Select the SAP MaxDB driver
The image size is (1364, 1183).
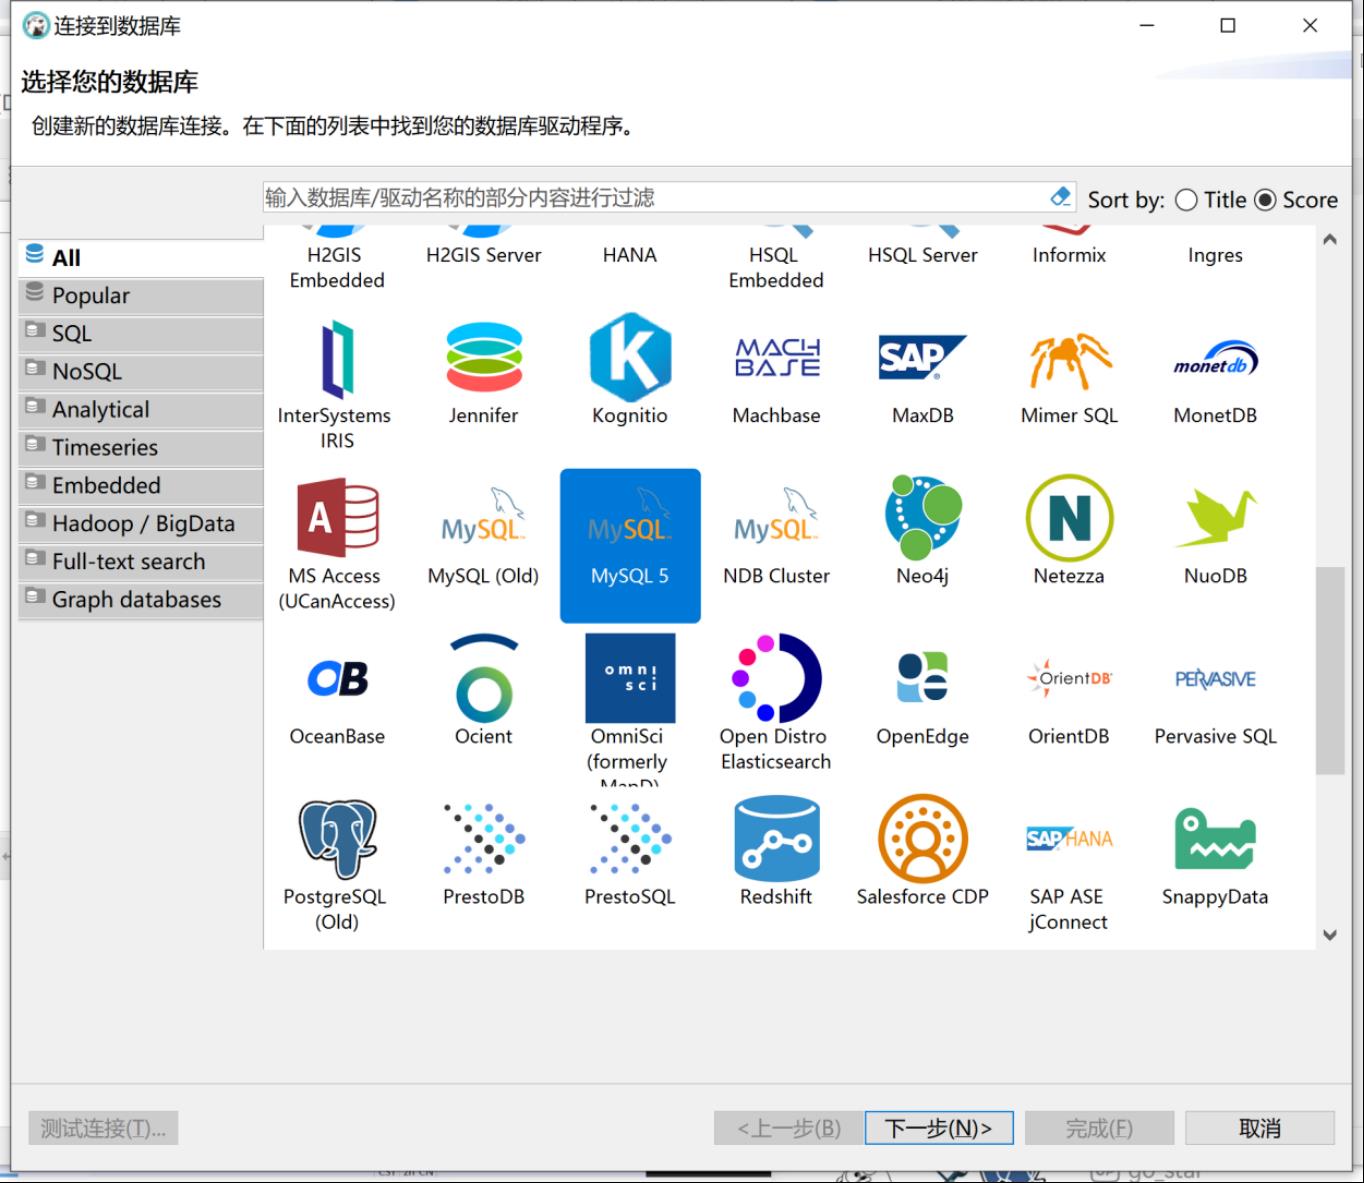(x=922, y=357)
